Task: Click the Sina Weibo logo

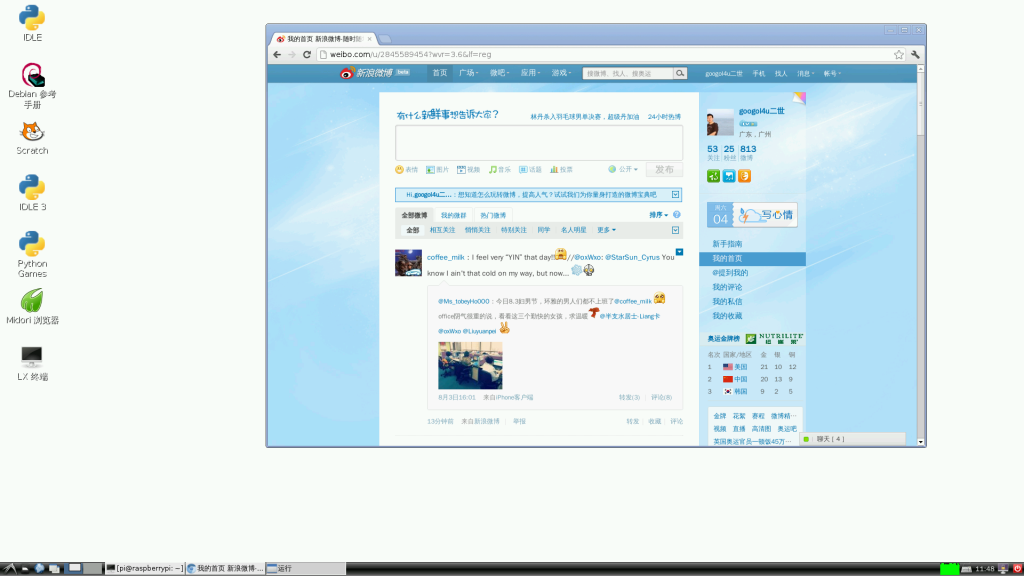Action: coord(374,72)
